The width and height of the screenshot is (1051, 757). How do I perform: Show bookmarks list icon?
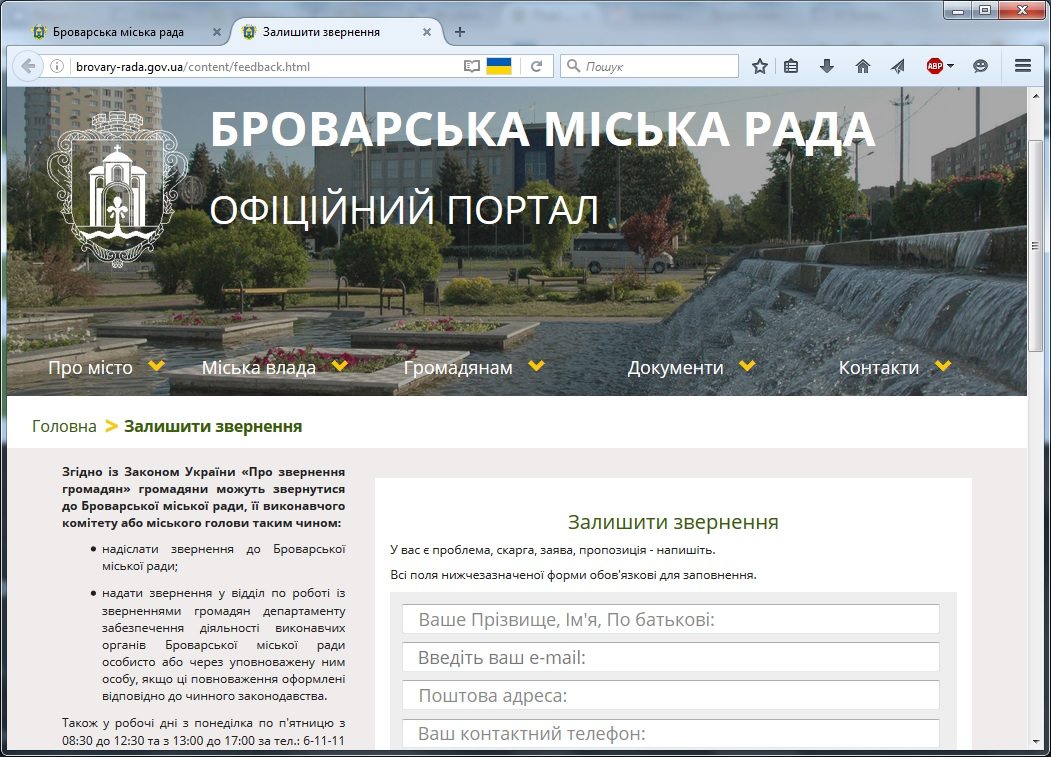(x=791, y=66)
